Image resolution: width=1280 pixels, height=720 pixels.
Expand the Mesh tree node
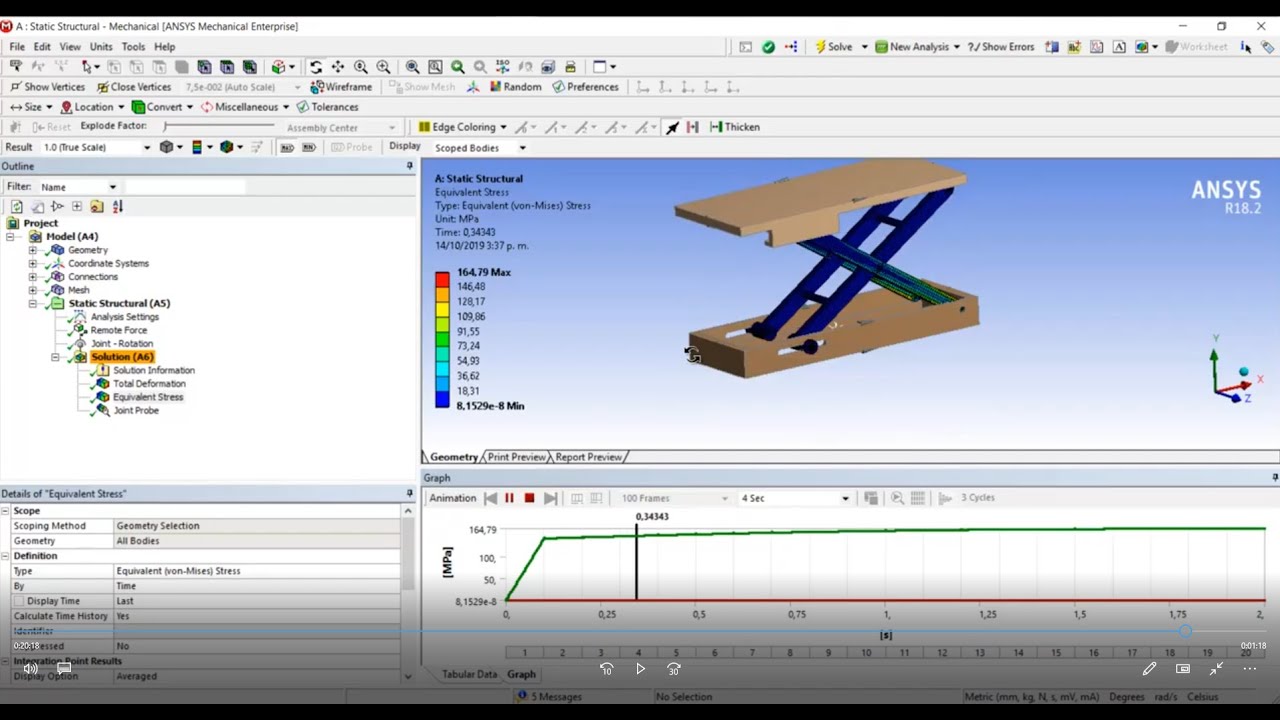[x=32, y=290]
